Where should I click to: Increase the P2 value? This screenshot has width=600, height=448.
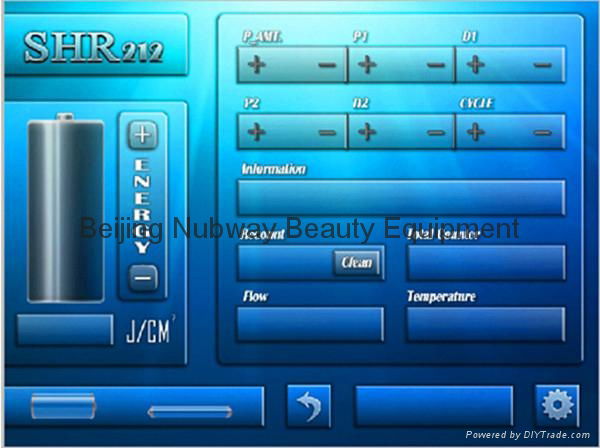pyautogui.click(x=257, y=132)
